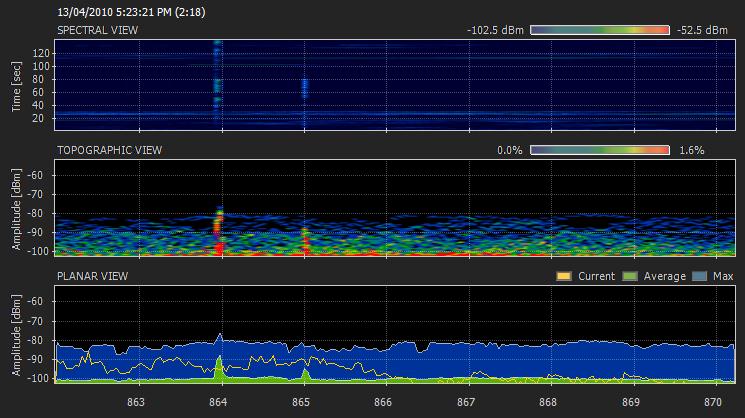Click the green Average legend swatch
The height and width of the screenshot is (418, 745).
pyautogui.click(x=630, y=276)
